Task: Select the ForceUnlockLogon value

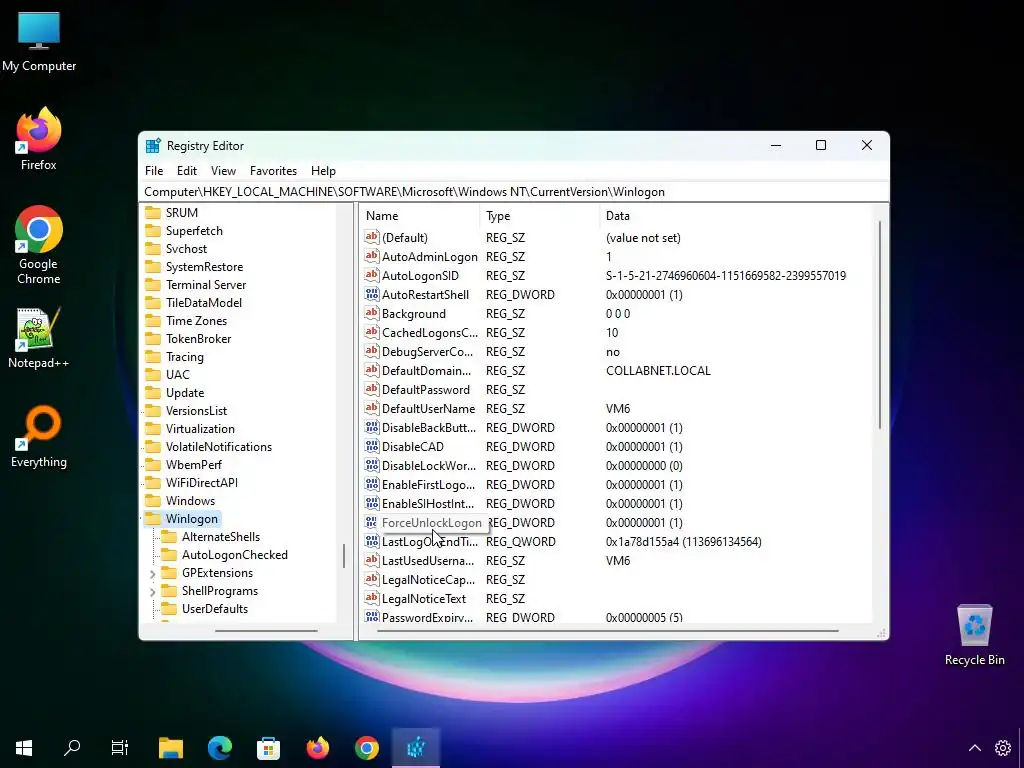Action: point(432,522)
